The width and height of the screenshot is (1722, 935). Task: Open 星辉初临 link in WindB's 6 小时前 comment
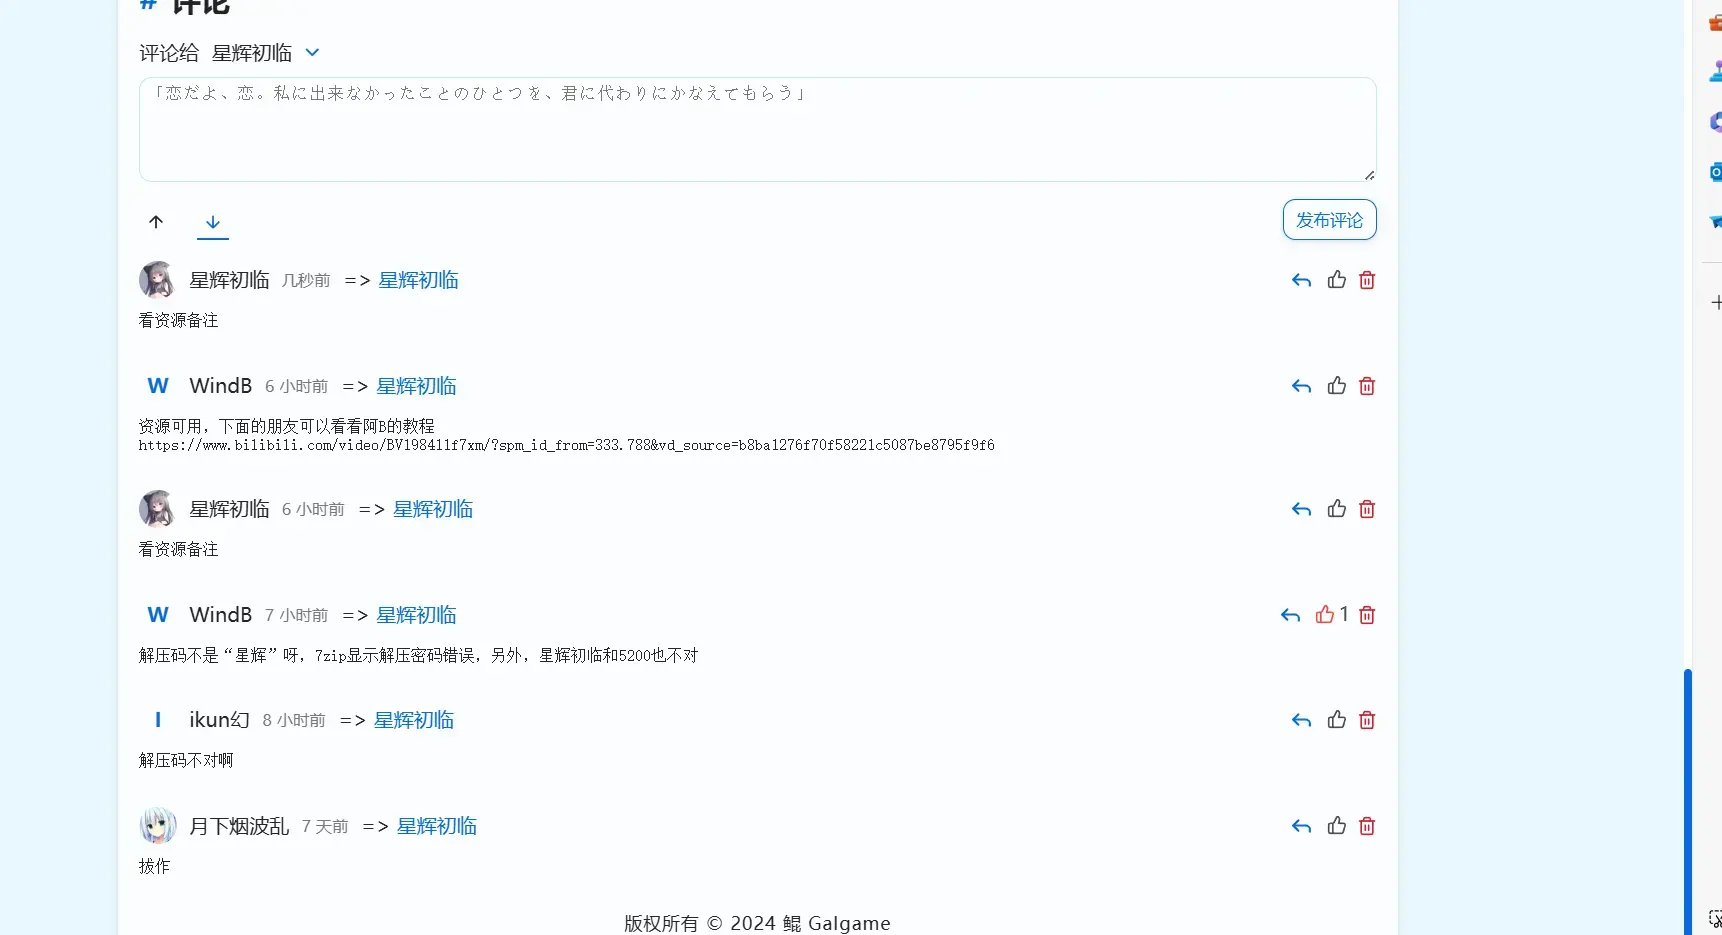click(x=416, y=387)
